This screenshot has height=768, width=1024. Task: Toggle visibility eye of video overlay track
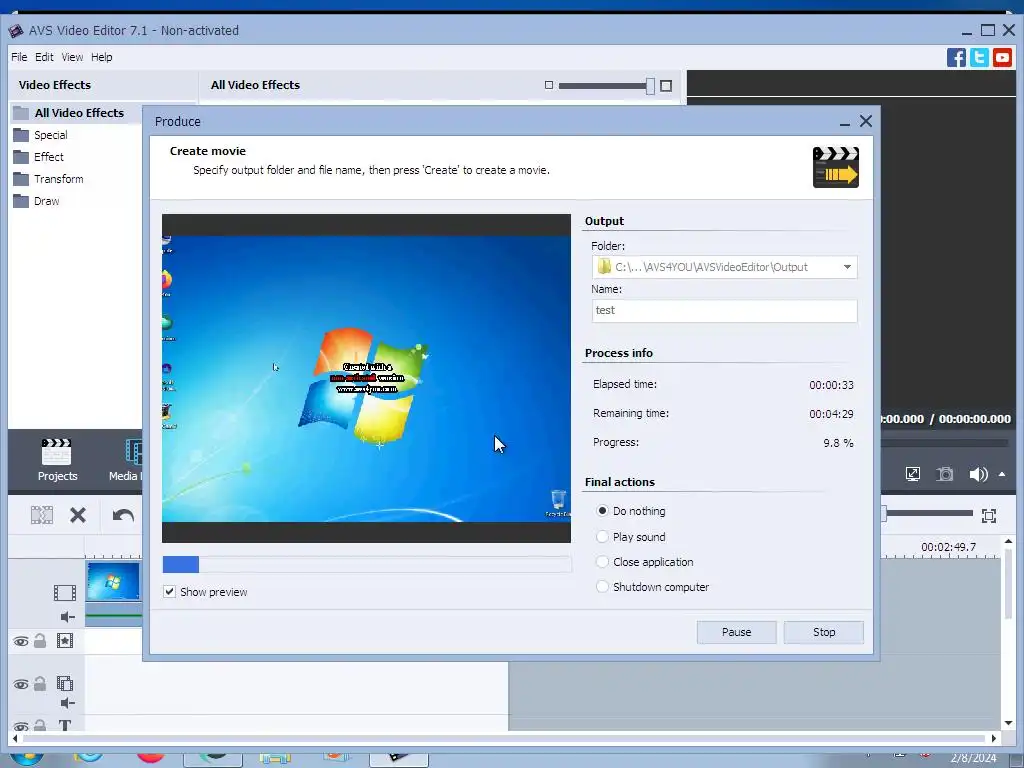click(21, 684)
